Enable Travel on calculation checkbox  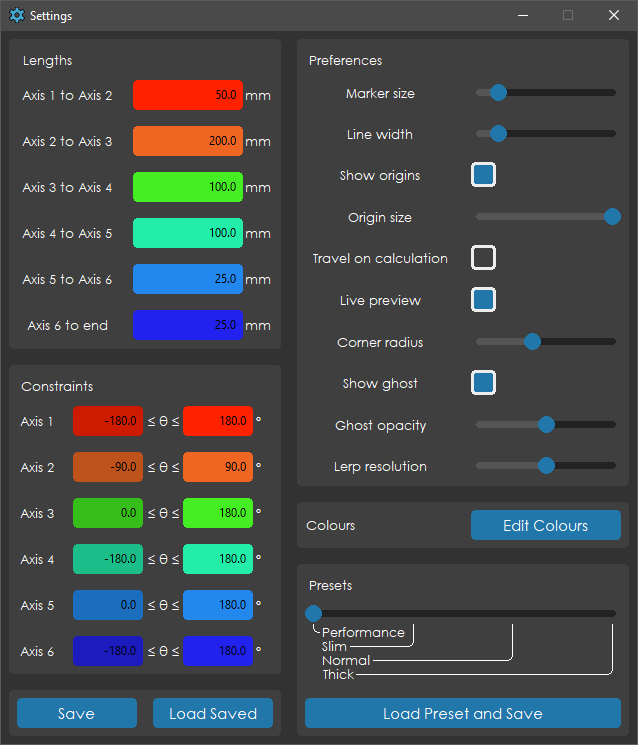(484, 258)
